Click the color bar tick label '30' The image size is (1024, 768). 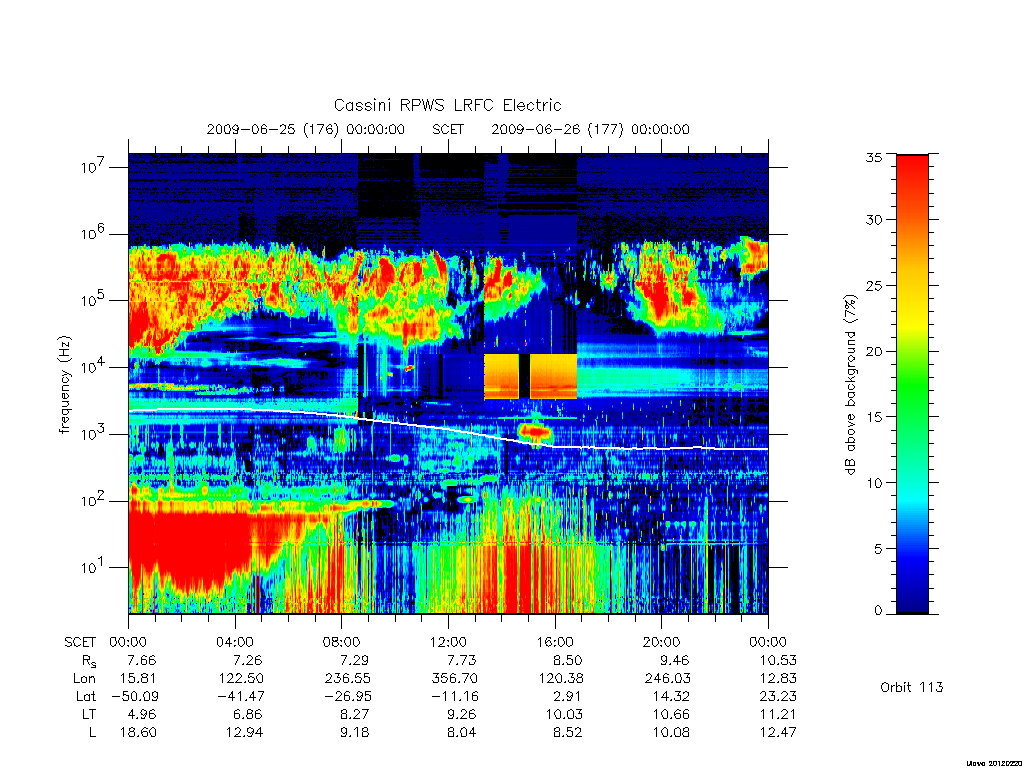point(874,219)
